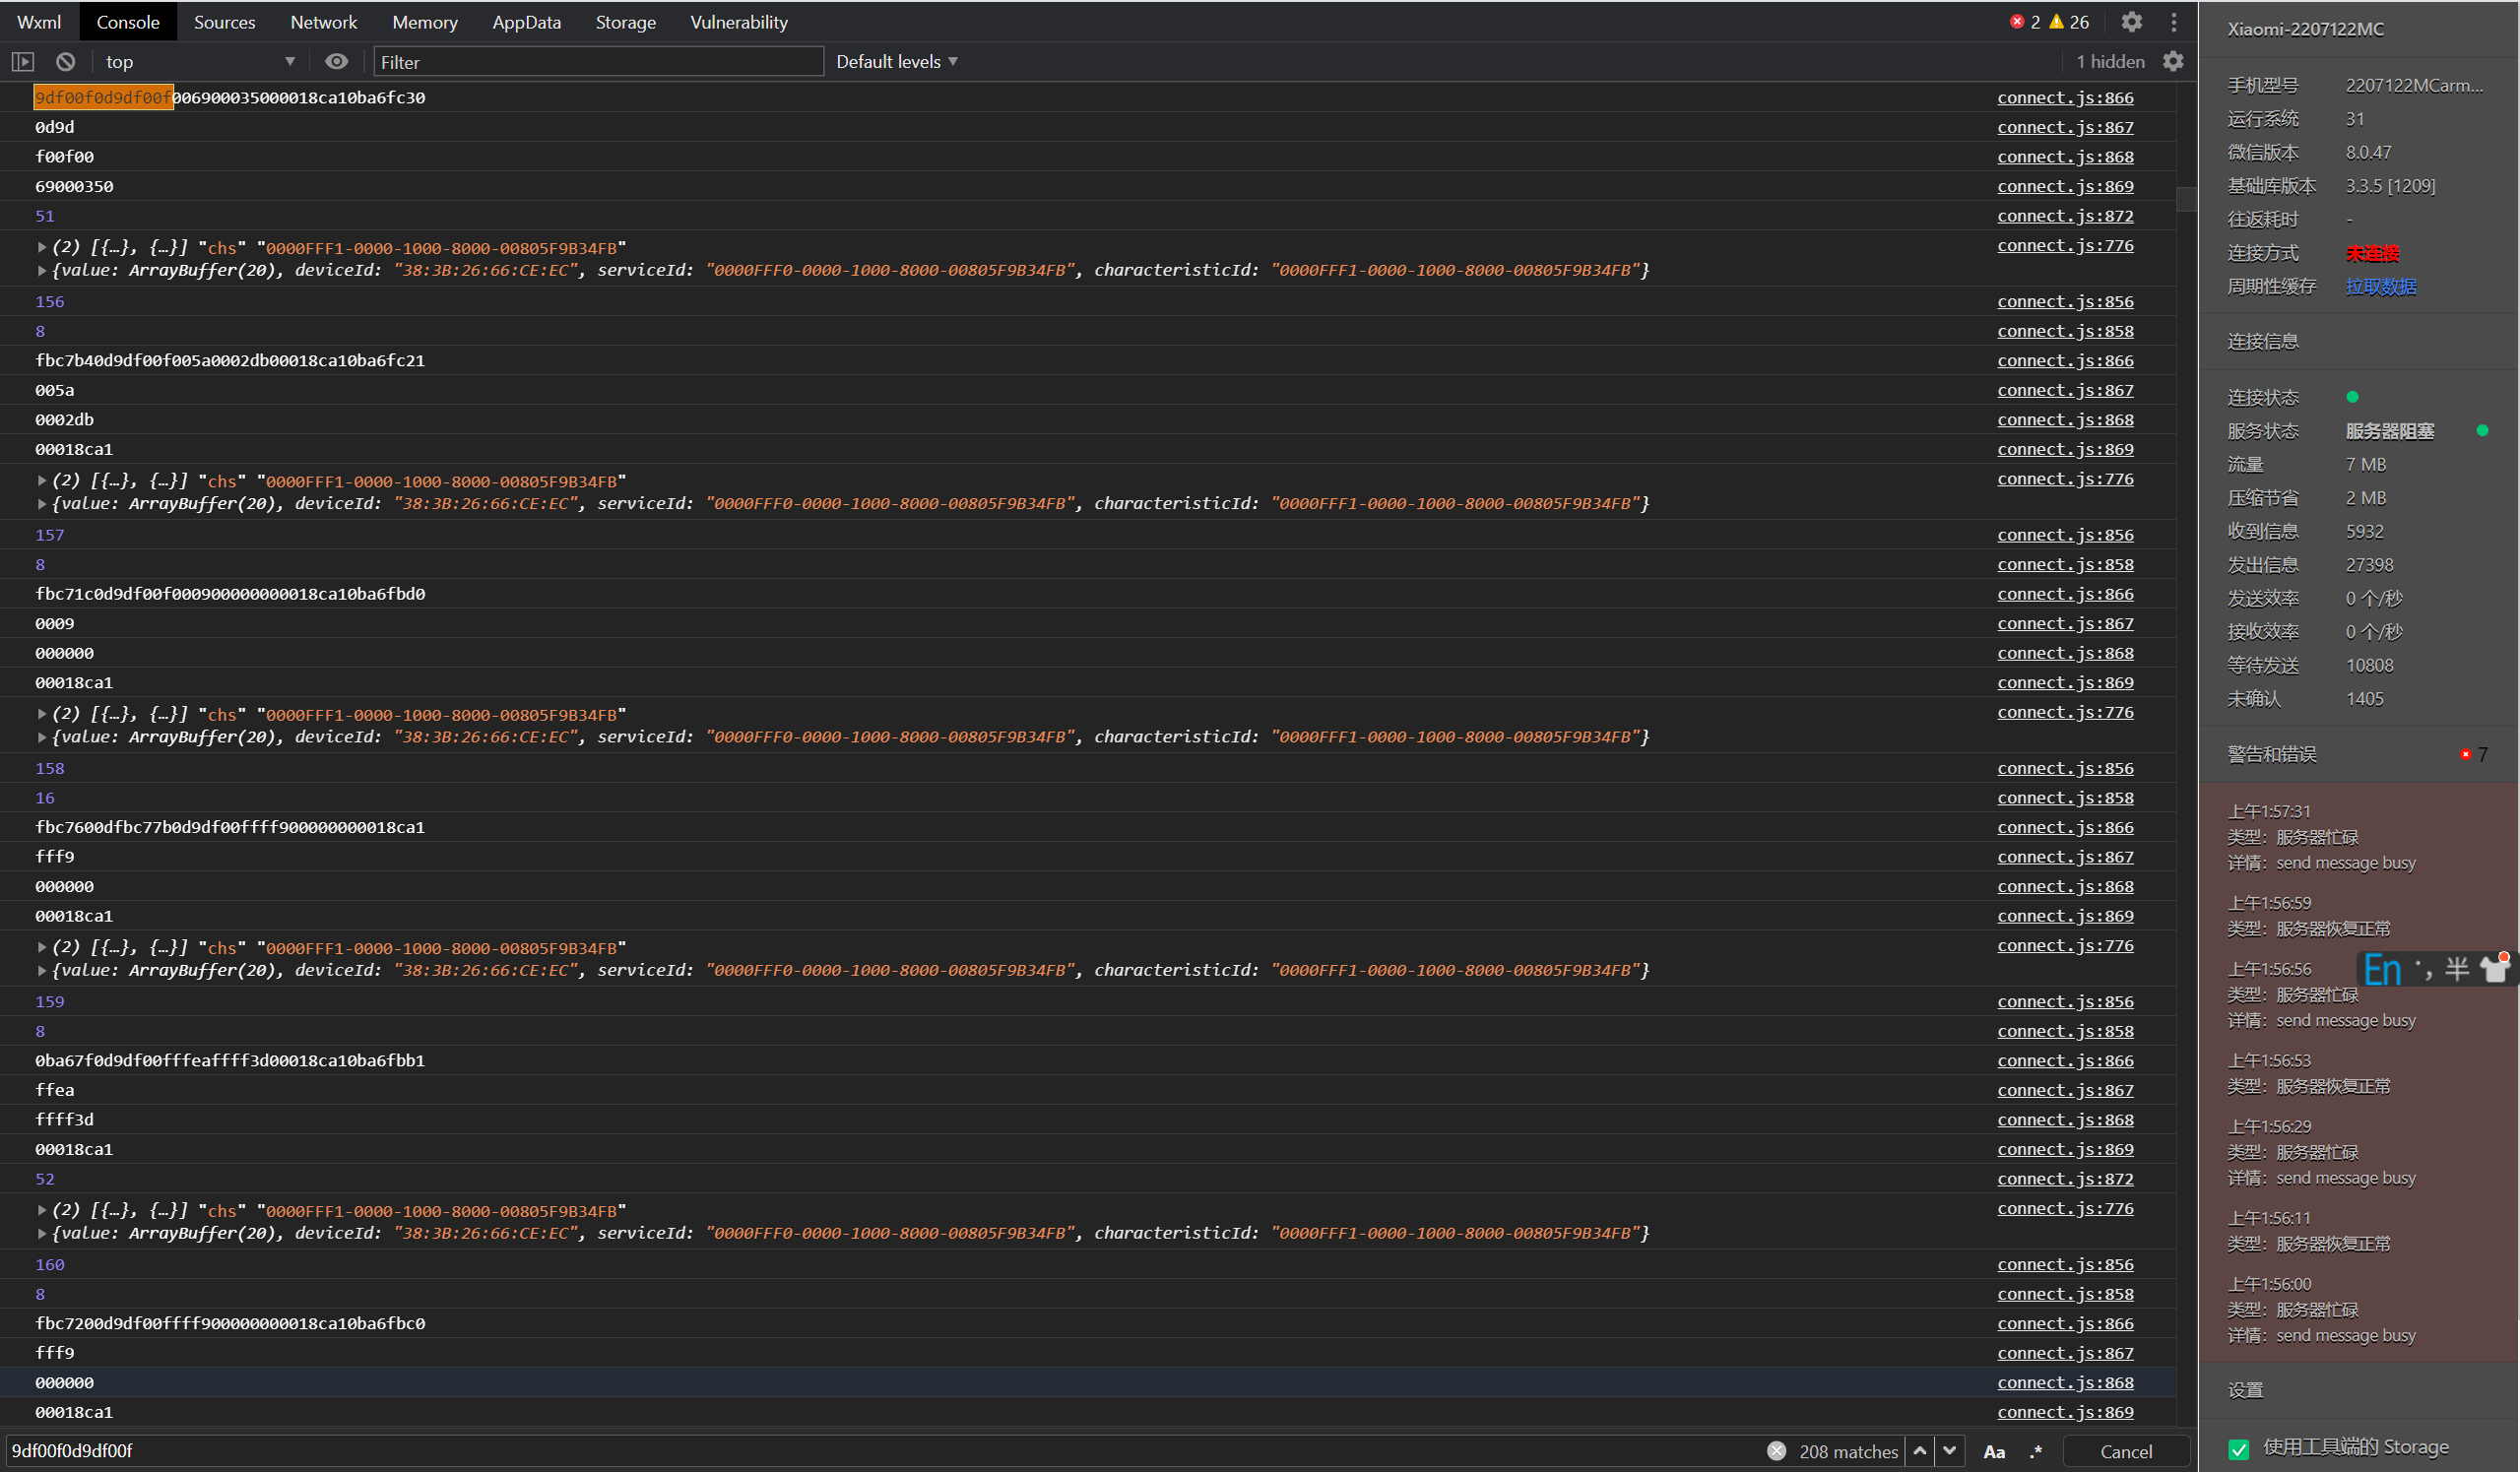The width and height of the screenshot is (2520, 1472).
Task: Click the yellow warning count icon
Action: click(2057, 22)
